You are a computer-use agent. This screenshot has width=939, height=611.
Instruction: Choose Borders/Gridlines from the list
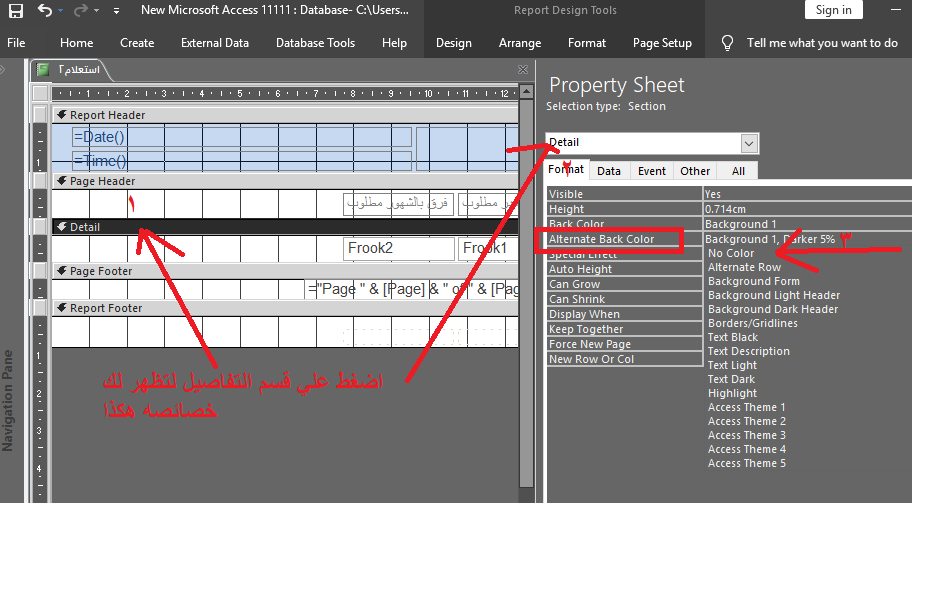[753, 323]
